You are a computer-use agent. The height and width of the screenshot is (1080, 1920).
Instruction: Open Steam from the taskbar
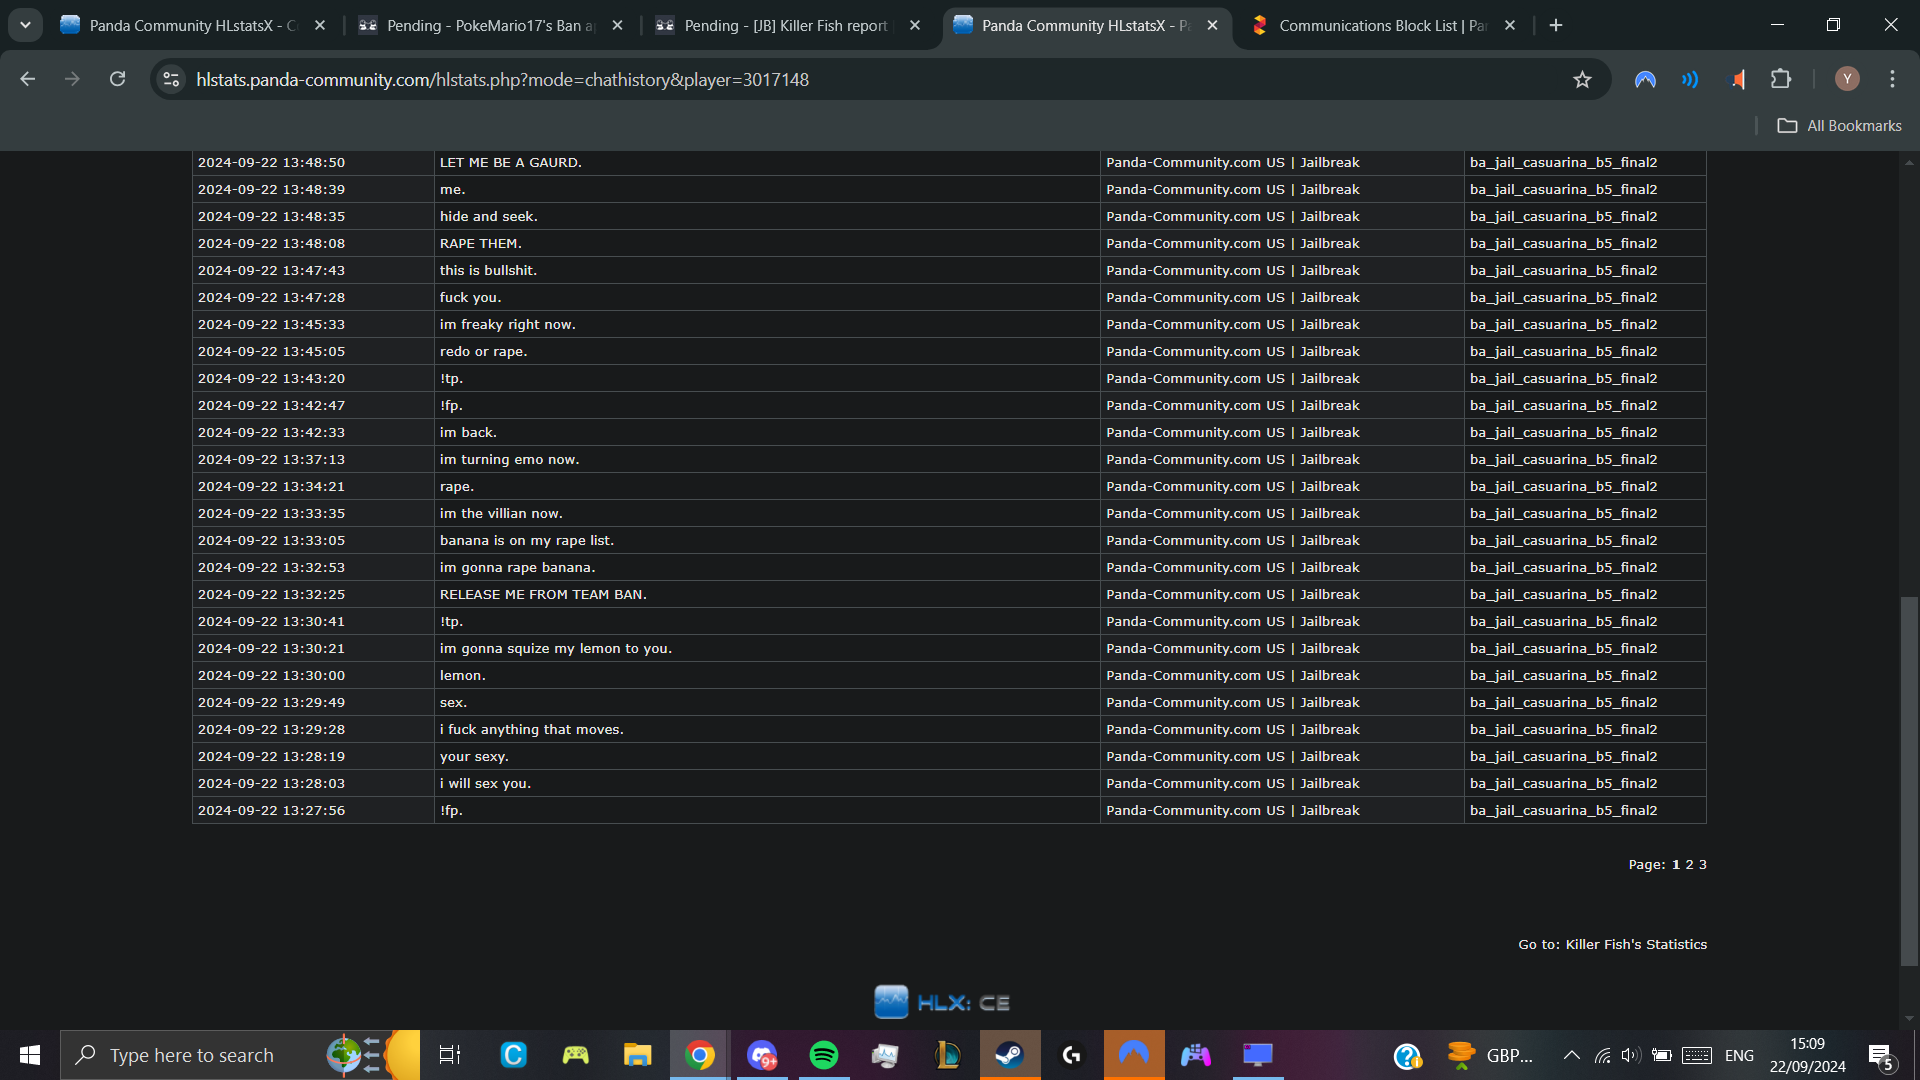tap(1009, 1055)
